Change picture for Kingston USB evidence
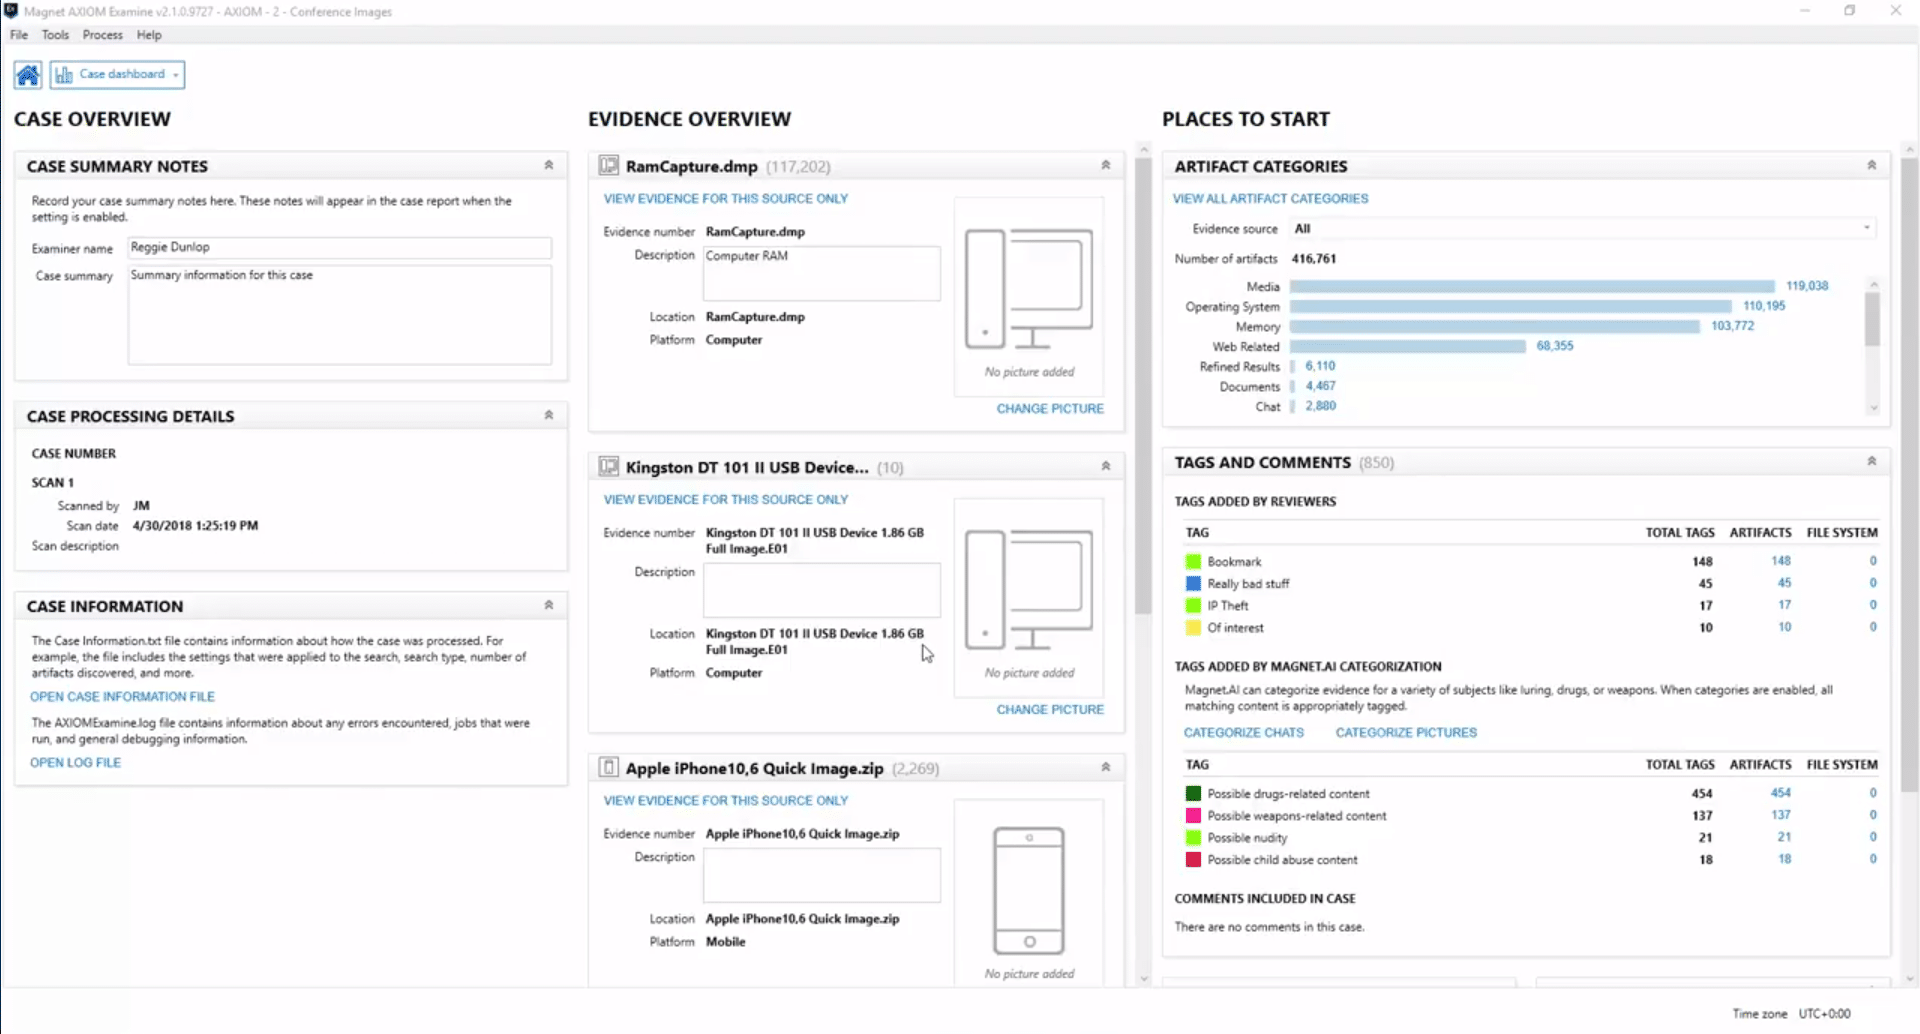This screenshot has height=1034, width=1920. [x=1050, y=710]
